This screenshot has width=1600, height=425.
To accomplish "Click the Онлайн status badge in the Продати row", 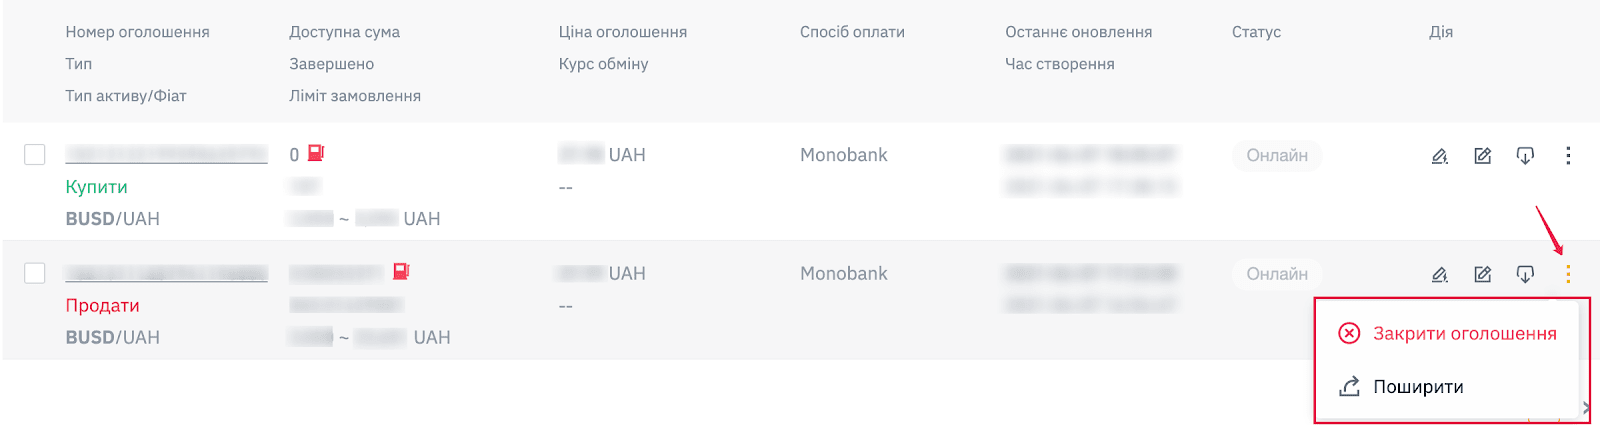I will 1277,274.
